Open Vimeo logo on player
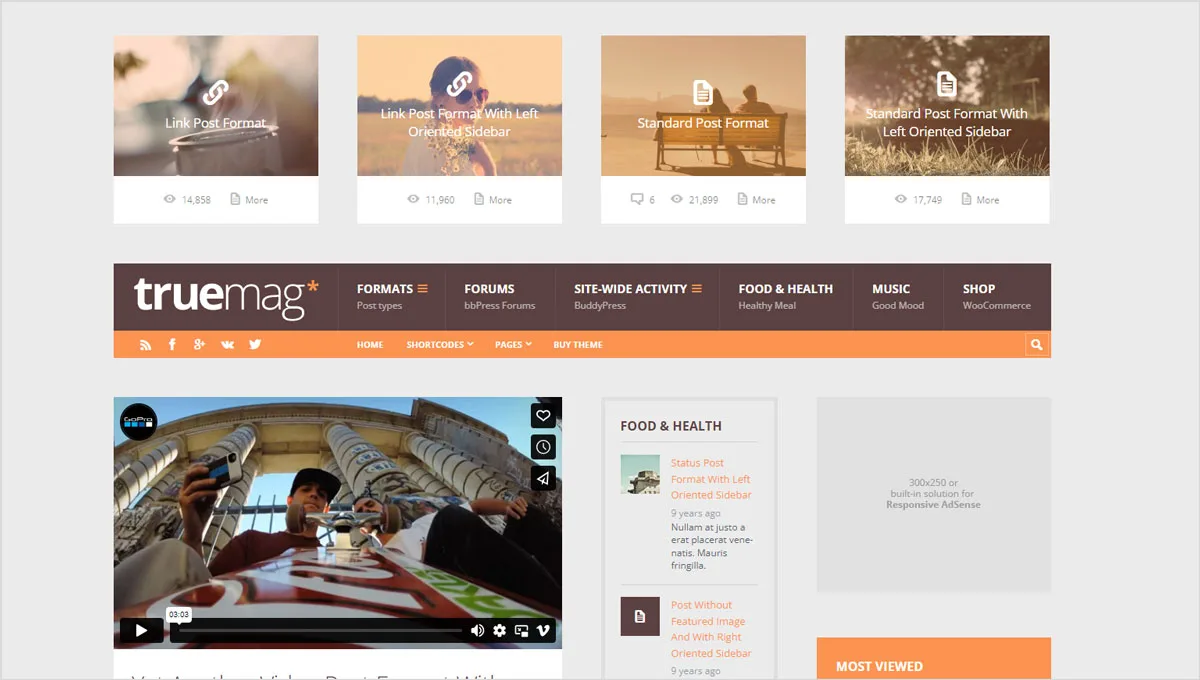1200x680 pixels. coord(544,630)
